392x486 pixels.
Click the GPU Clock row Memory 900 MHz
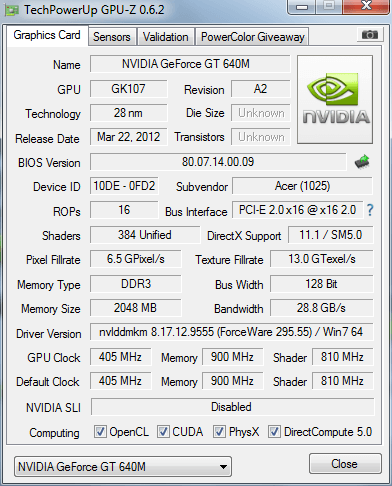232,357
